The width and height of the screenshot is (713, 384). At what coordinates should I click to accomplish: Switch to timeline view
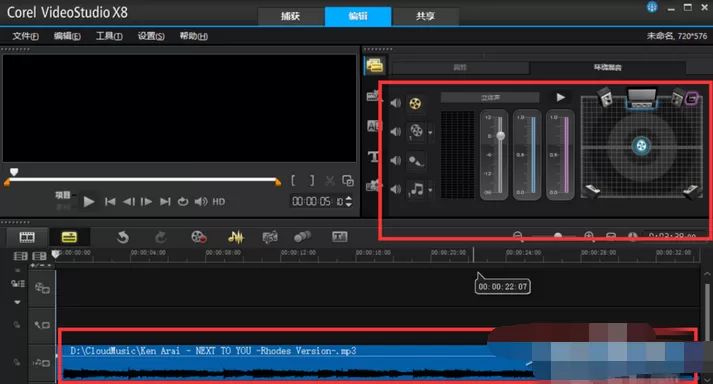click(x=70, y=237)
